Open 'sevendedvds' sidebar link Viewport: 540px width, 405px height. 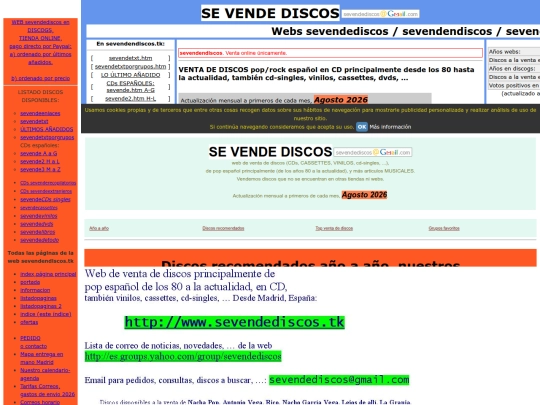pyautogui.click(x=37, y=224)
